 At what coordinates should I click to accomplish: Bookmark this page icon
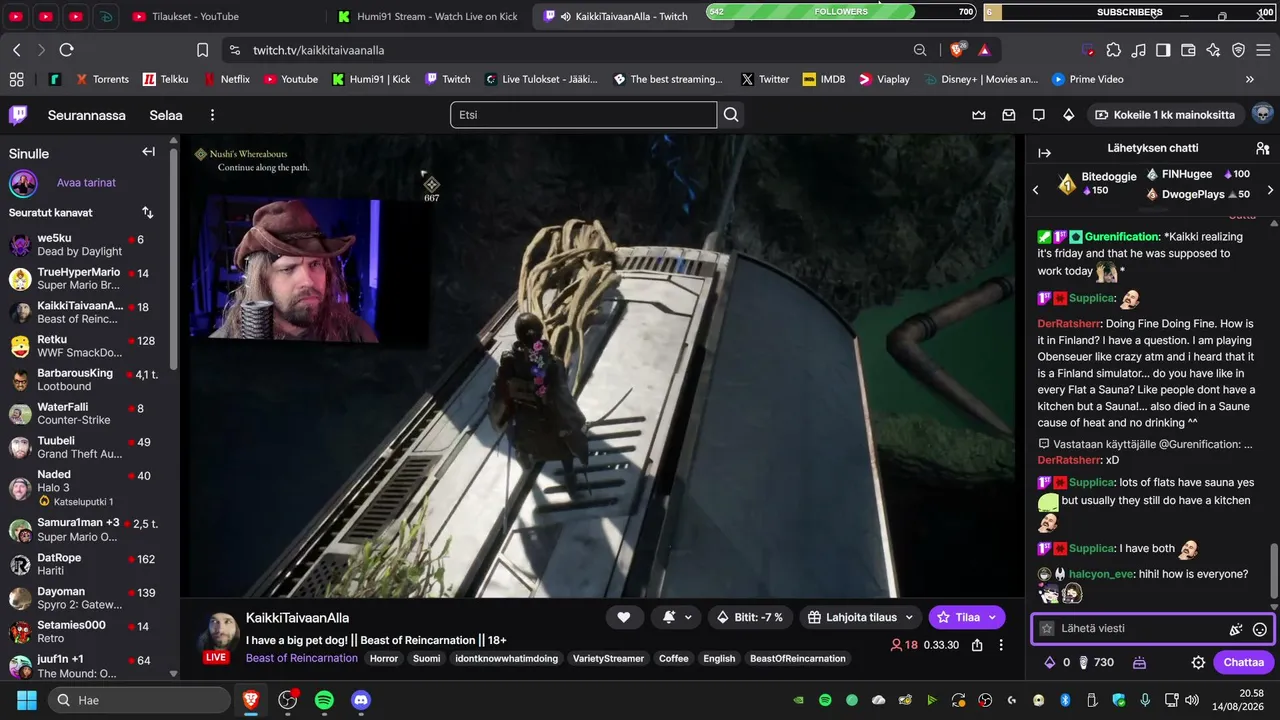tap(202, 50)
